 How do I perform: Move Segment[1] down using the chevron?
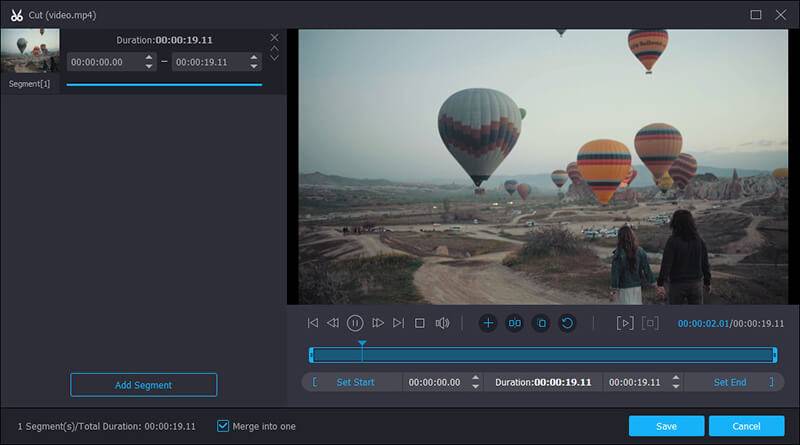tap(275, 58)
